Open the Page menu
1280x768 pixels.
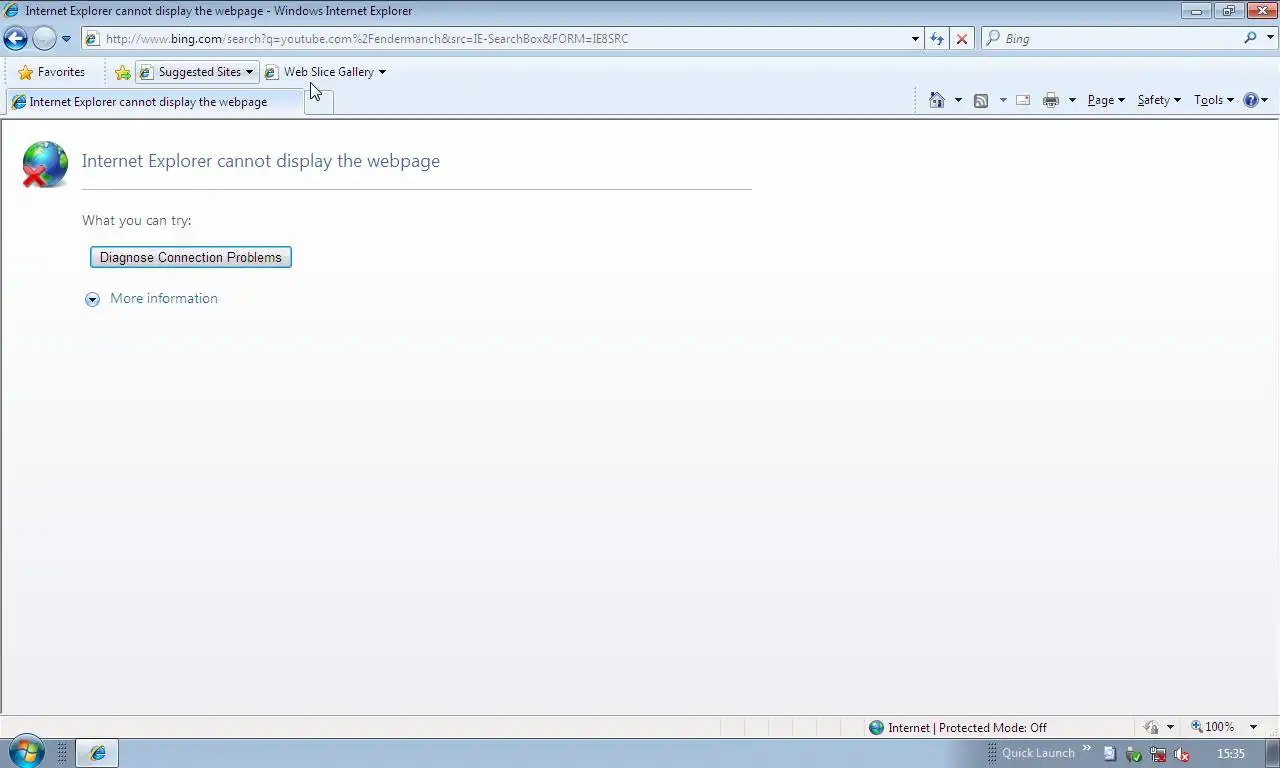(1106, 100)
